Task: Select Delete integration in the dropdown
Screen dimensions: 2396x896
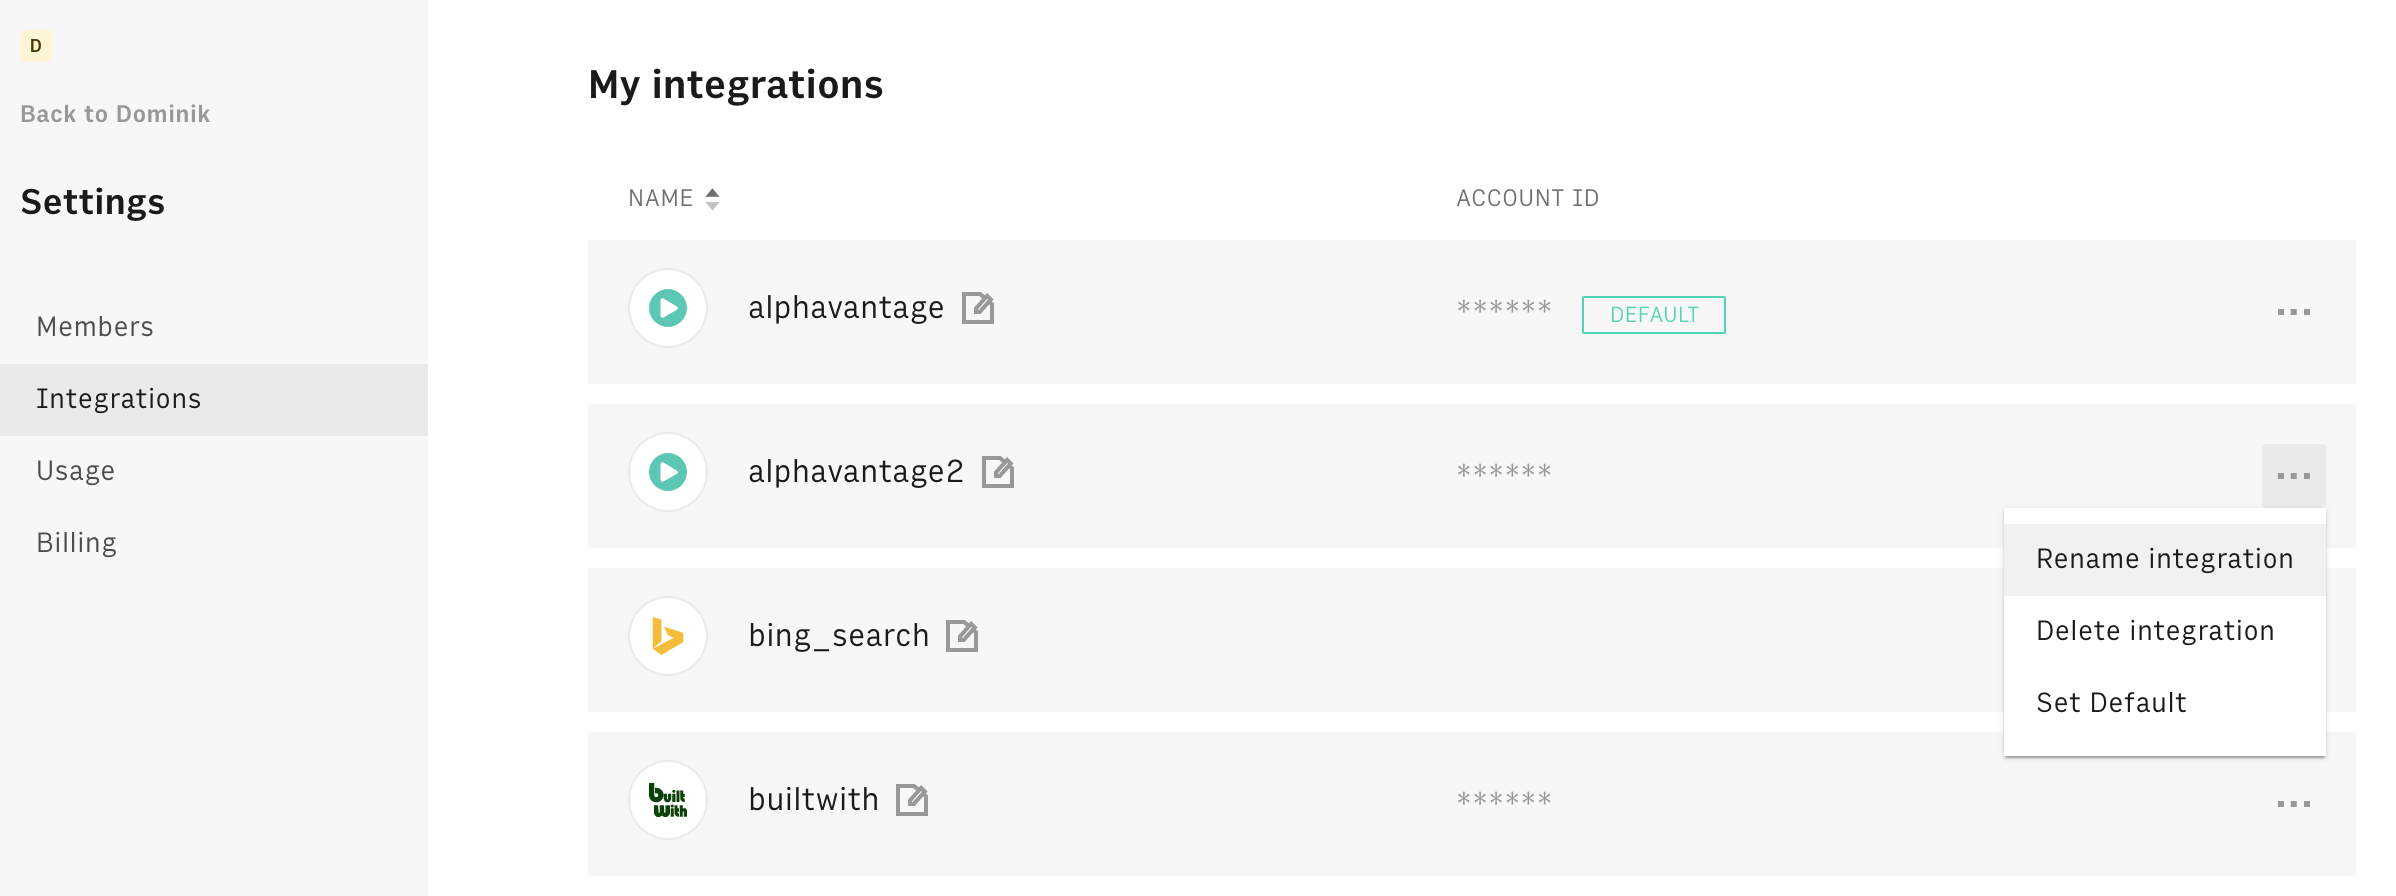Action: (x=2155, y=631)
